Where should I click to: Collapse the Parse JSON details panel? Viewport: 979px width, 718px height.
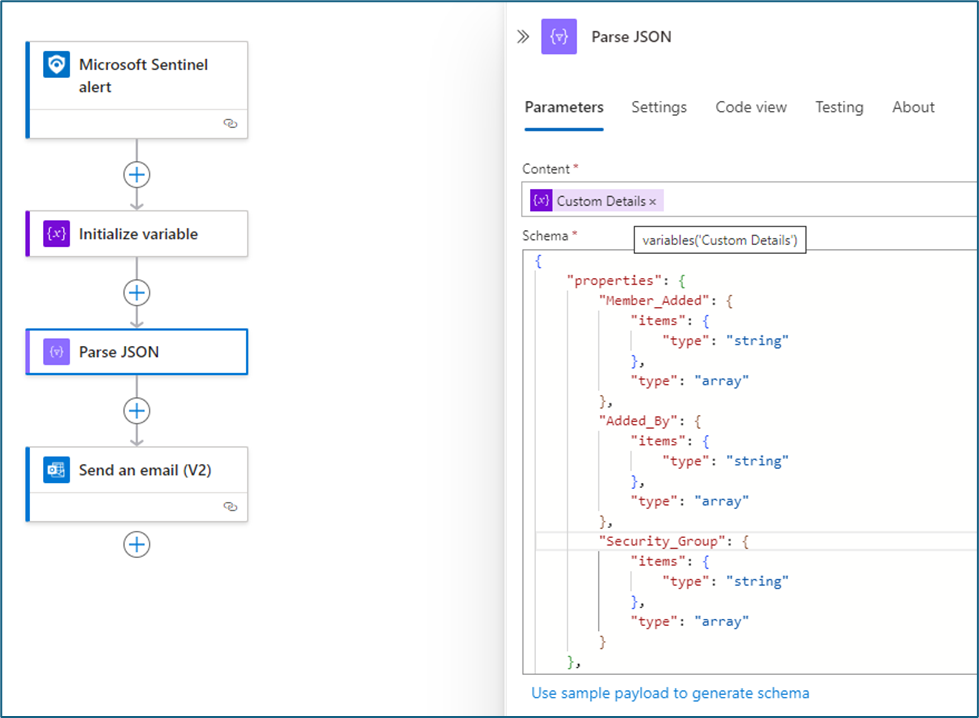523,37
